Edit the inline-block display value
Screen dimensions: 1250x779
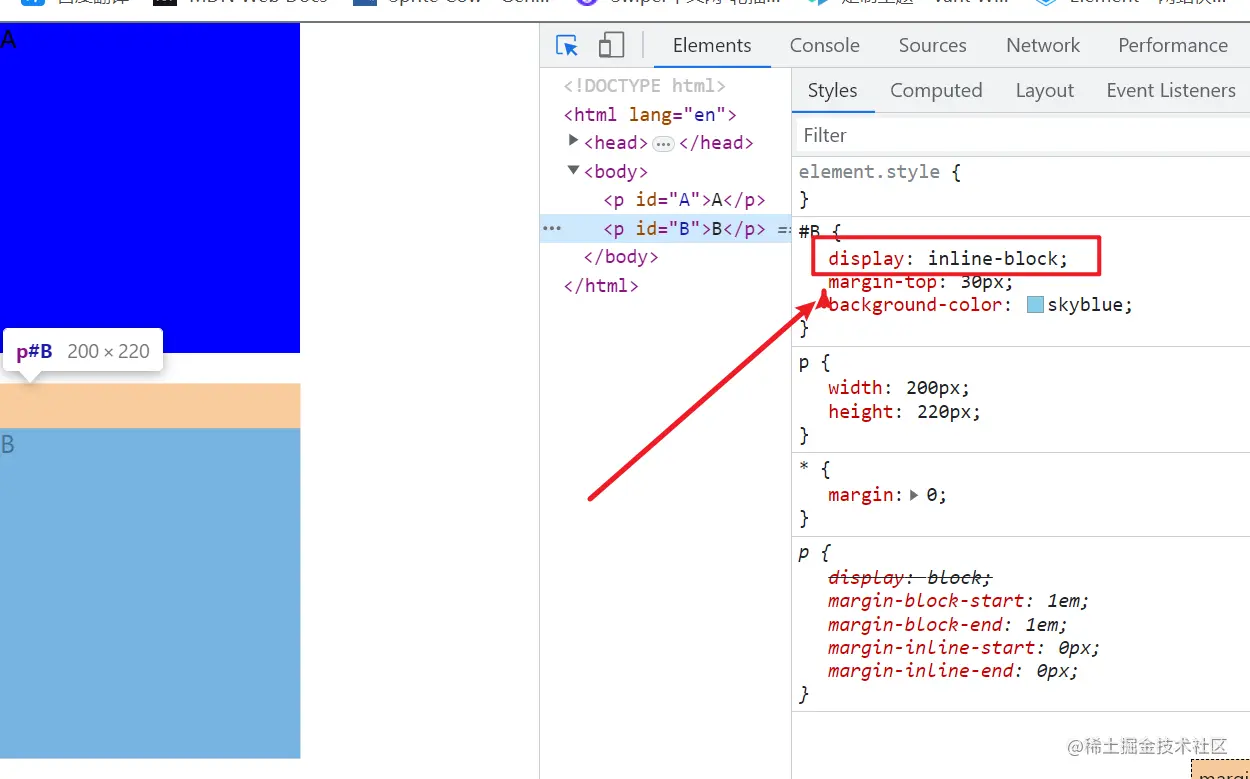993,259
